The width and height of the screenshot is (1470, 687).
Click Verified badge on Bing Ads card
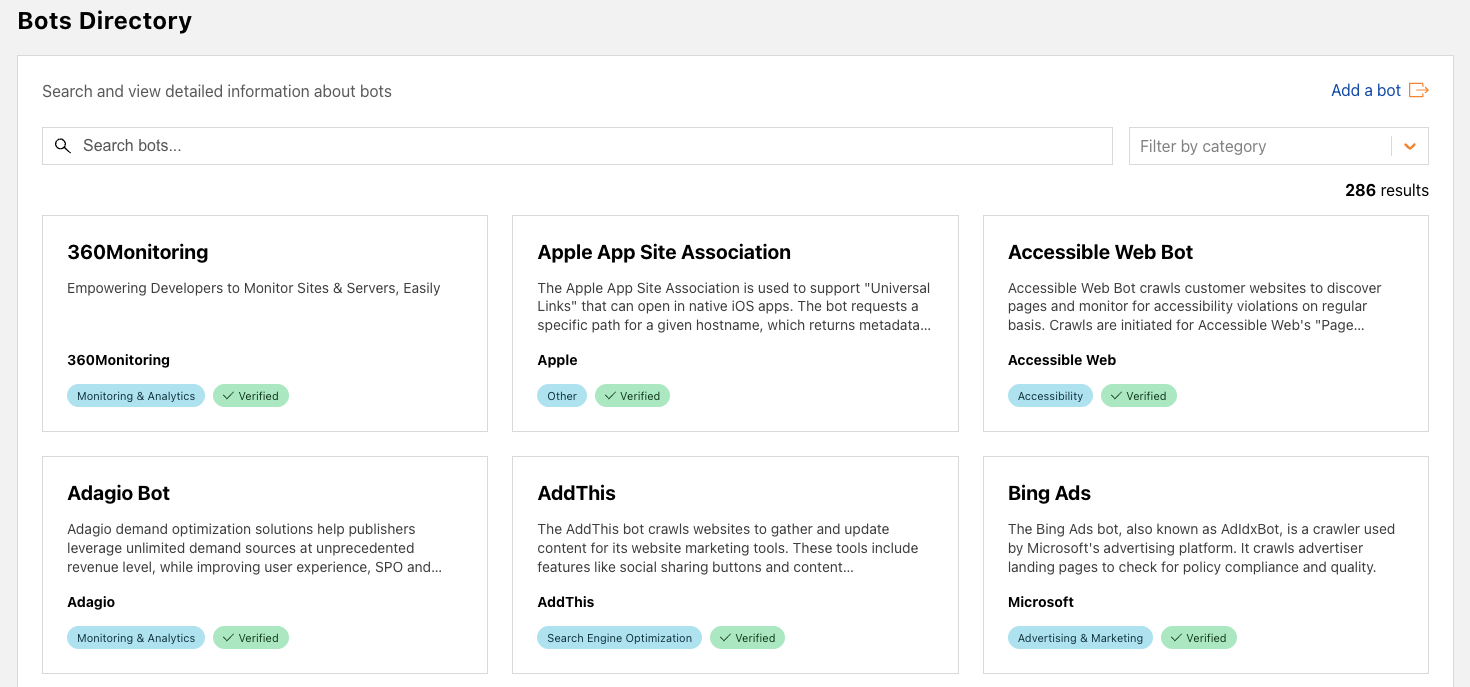pyautogui.click(x=1199, y=638)
